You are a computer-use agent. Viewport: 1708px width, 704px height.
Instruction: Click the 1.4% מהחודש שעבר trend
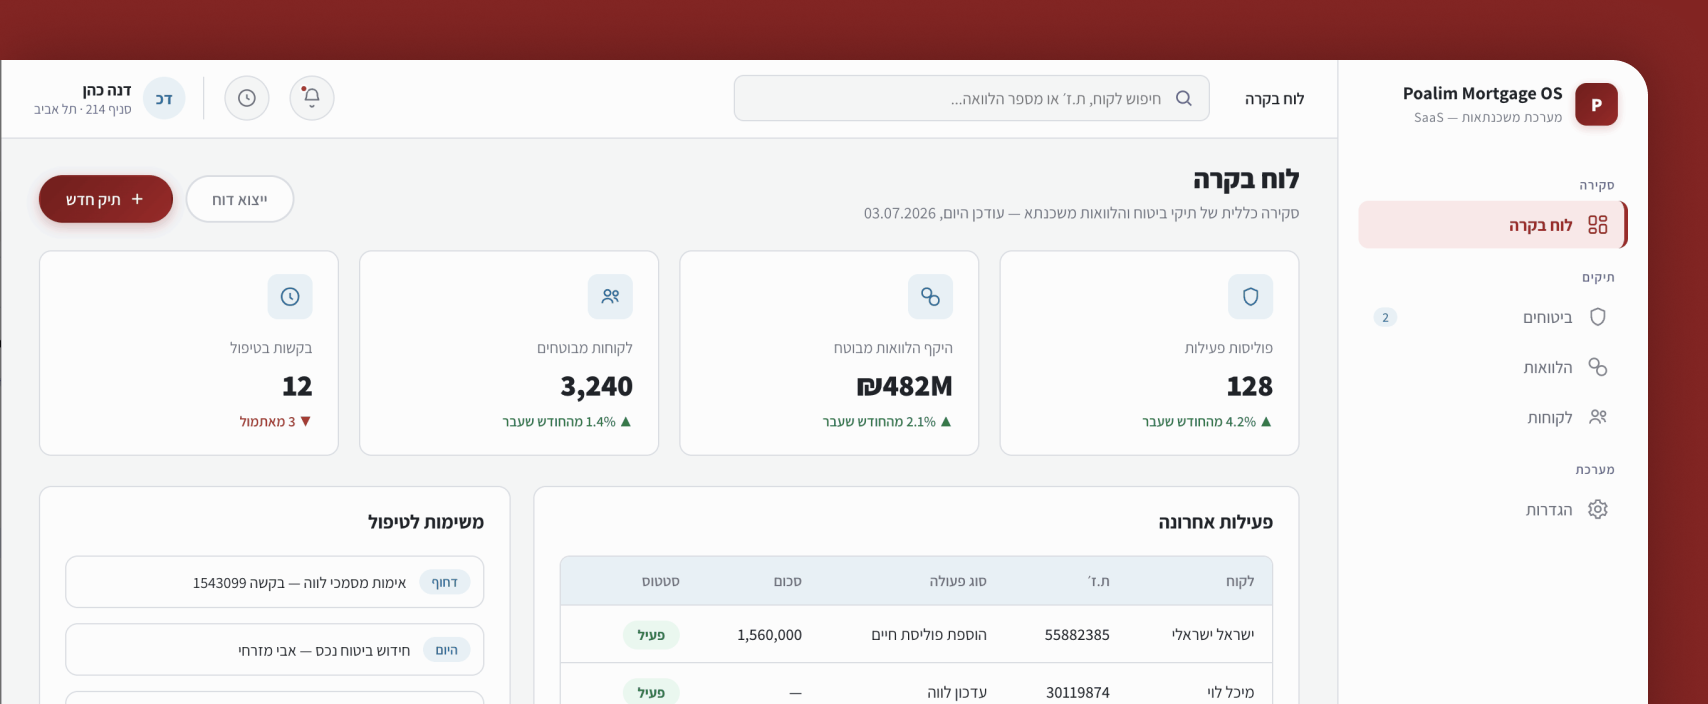click(567, 422)
